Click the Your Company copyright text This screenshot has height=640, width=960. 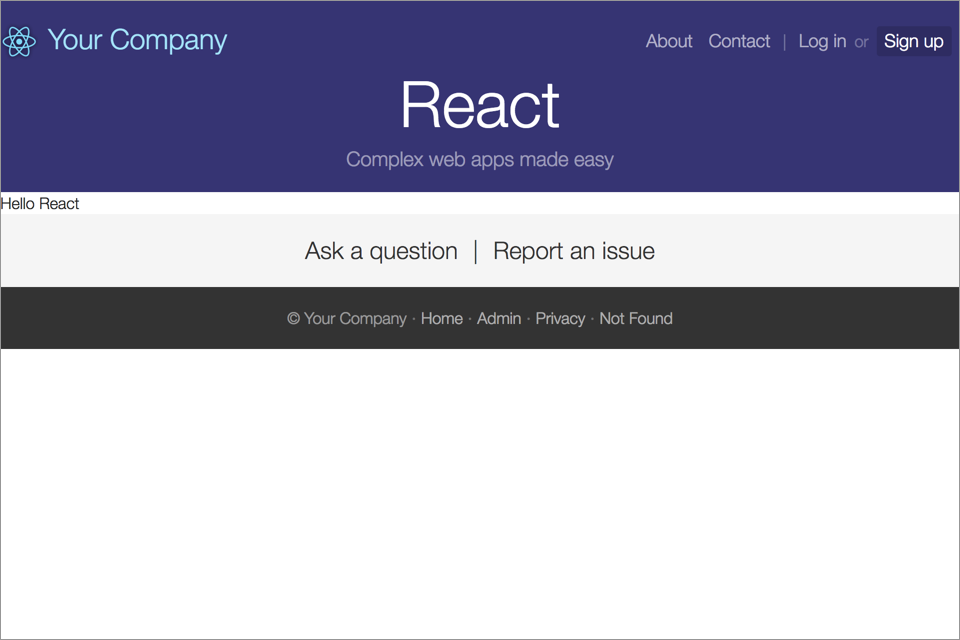[347, 318]
